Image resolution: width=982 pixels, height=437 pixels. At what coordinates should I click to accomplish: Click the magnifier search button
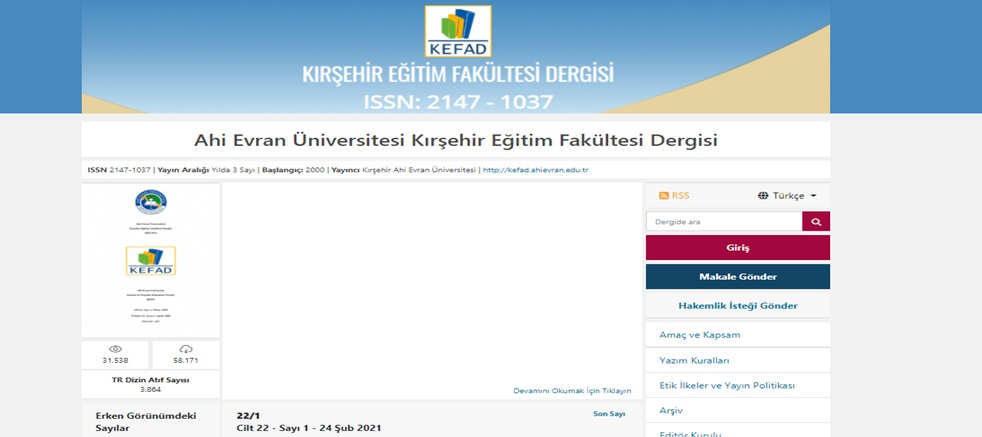point(816,222)
